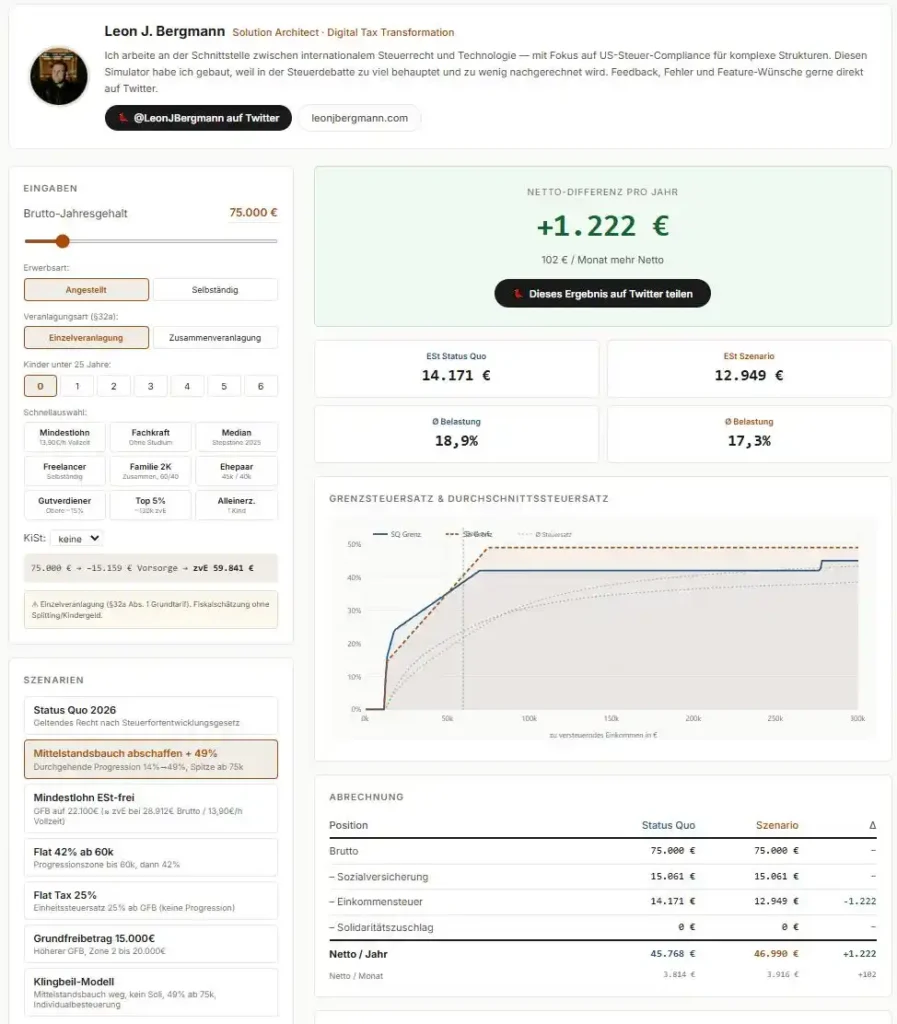Set Kinder unter 25 to 3
Screen dimensions: 897x1024
151,385
